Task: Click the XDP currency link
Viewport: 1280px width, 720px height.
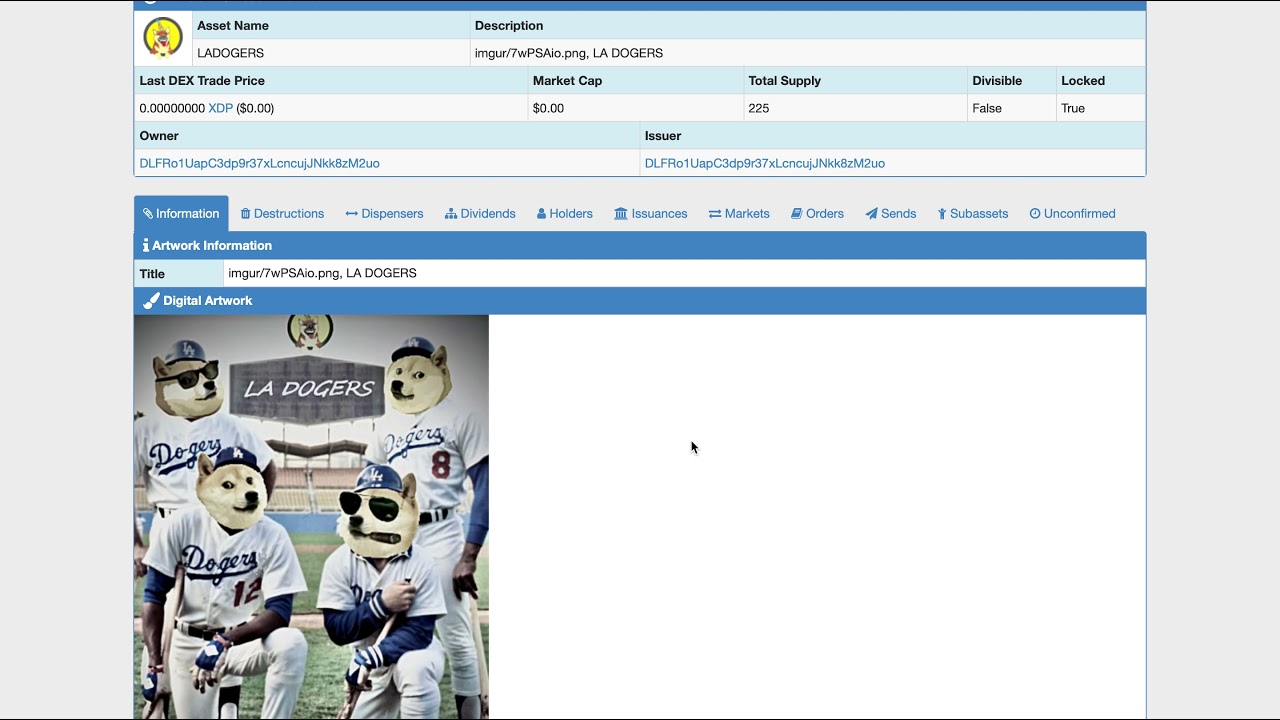Action: (x=220, y=108)
